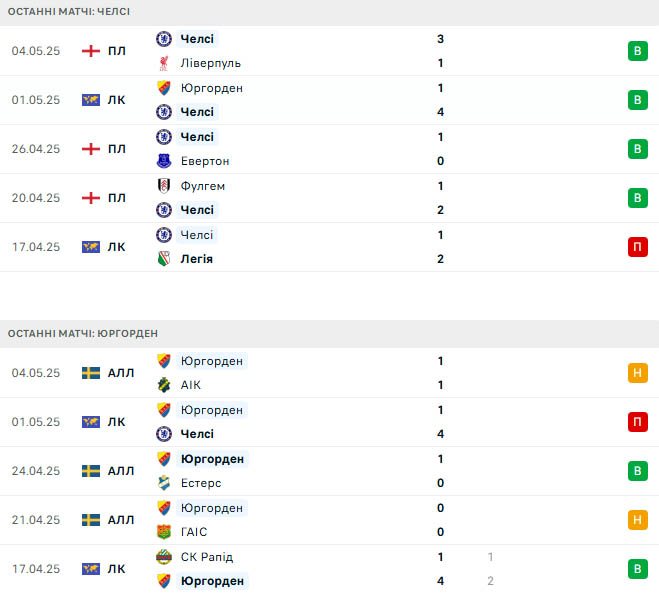The height and width of the screenshot is (593, 659).
Task: Click orange Н badge for Djurgården–AIK match
Action: coord(638,373)
